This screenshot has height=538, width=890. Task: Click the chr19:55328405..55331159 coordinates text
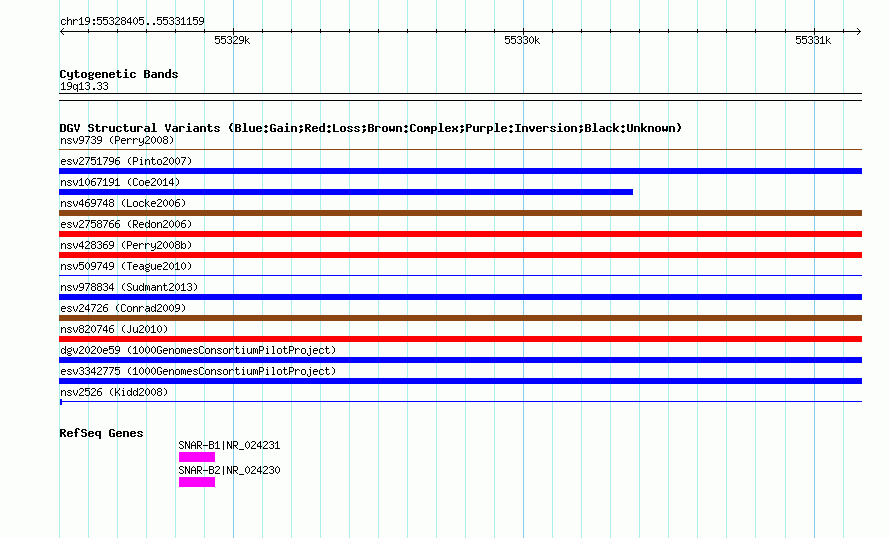tap(132, 22)
